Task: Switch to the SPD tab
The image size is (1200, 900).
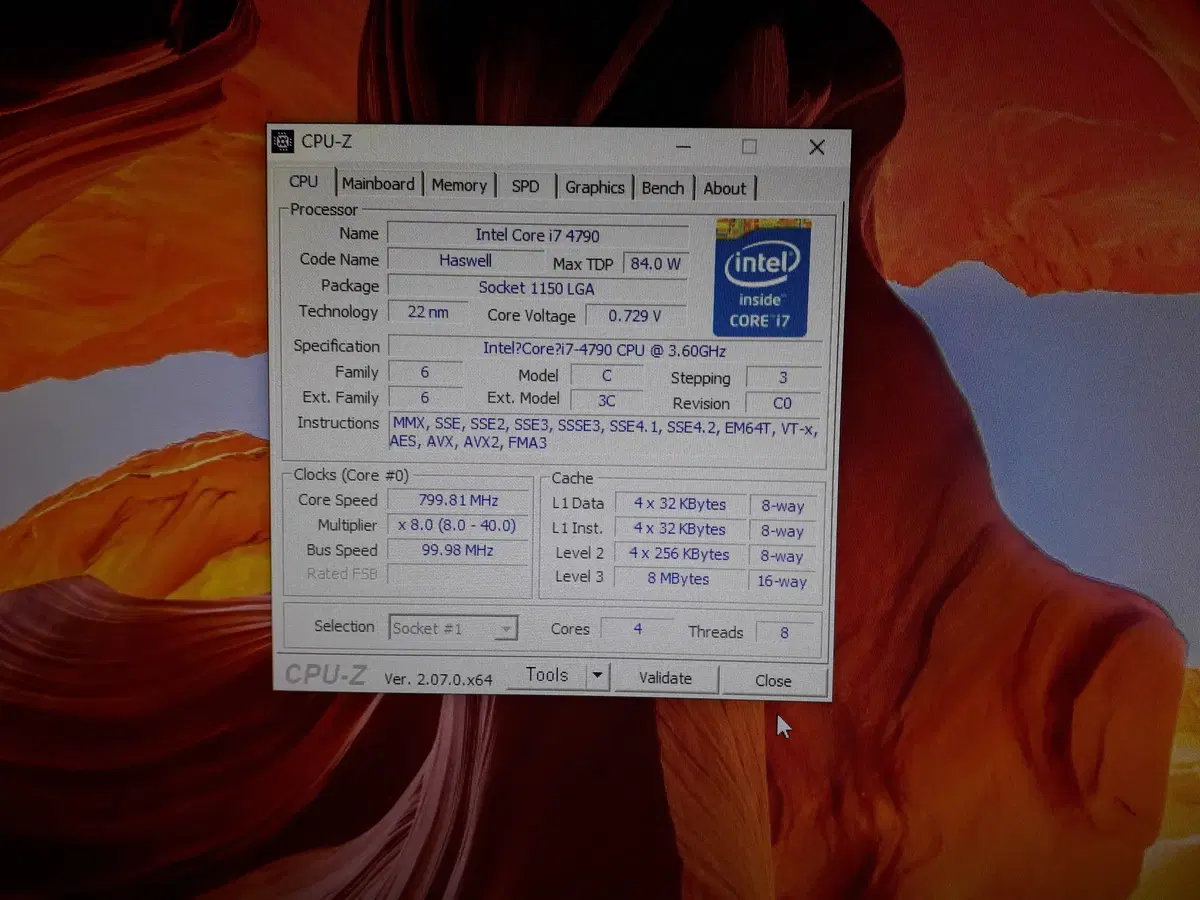Action: click(x=525, y=186)
